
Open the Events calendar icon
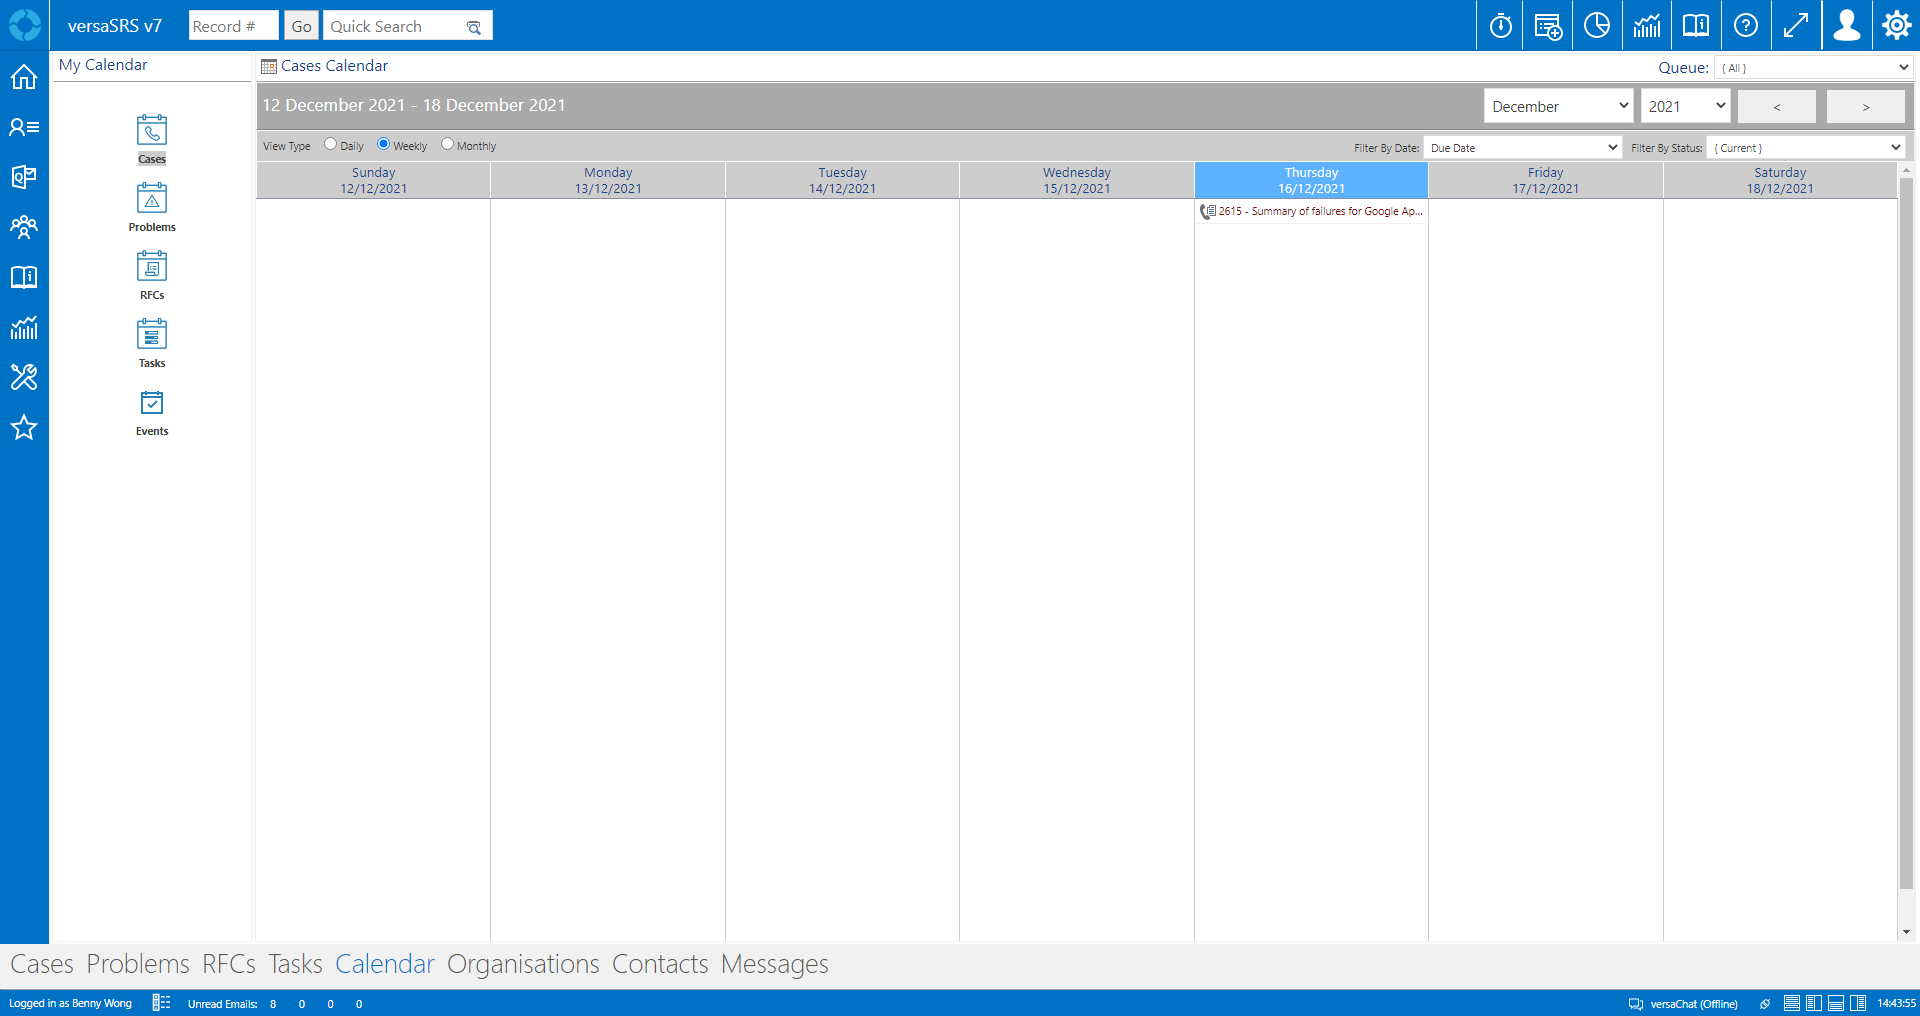pyautogui.click(x=152, y=403)
